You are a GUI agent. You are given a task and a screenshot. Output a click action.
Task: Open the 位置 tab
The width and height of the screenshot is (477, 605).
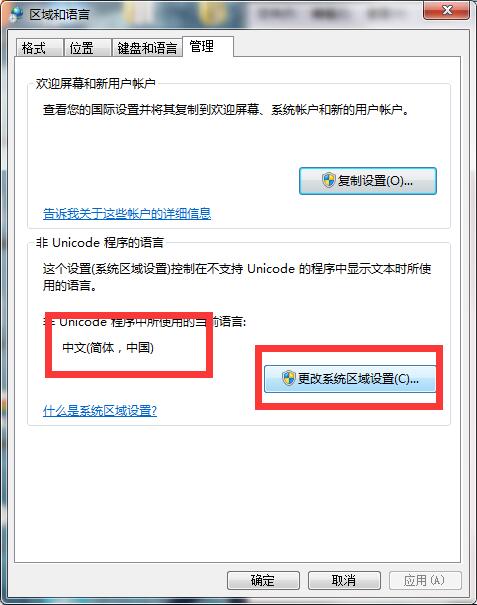tap(88, 48)
